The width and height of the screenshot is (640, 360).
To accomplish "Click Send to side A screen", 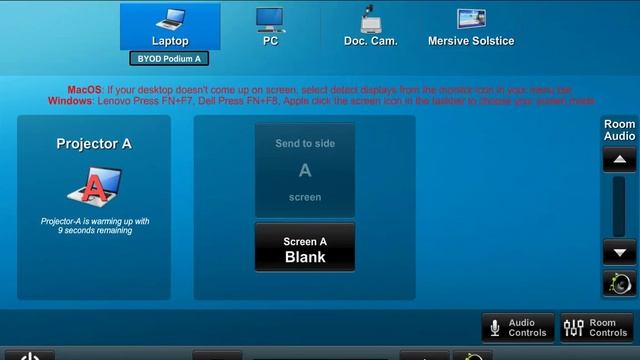I will (x=305, y=170).
